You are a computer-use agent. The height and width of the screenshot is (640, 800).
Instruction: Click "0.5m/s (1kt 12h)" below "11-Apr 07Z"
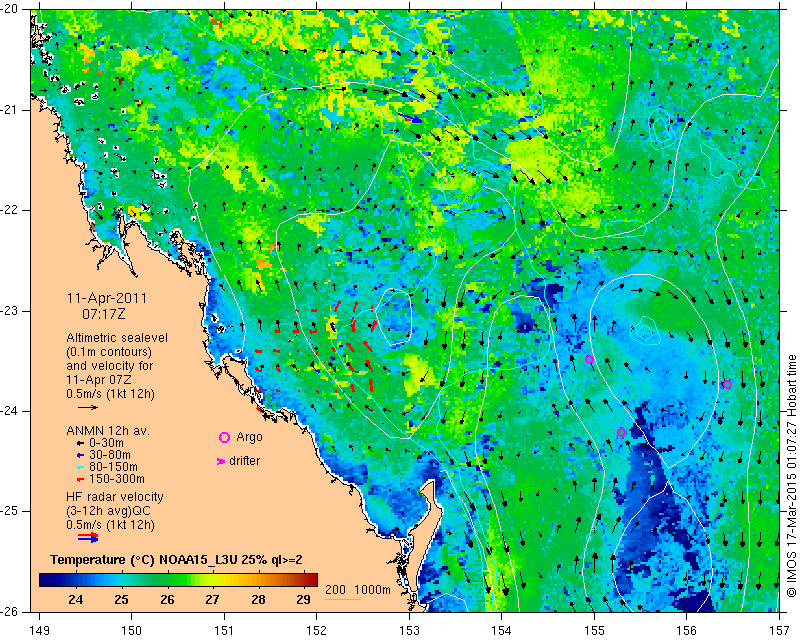110,393
